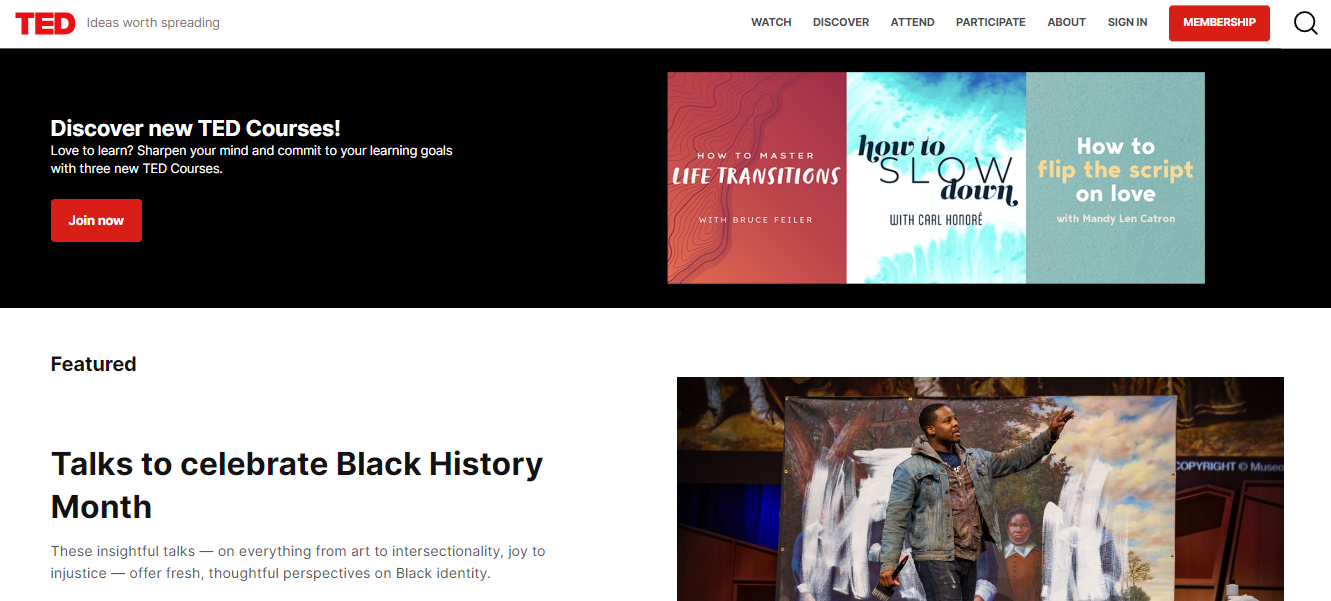This screenshot has width=1331, height=601.
Task: Open search with the magnifying glass icon
Action: click(1305, 23)
